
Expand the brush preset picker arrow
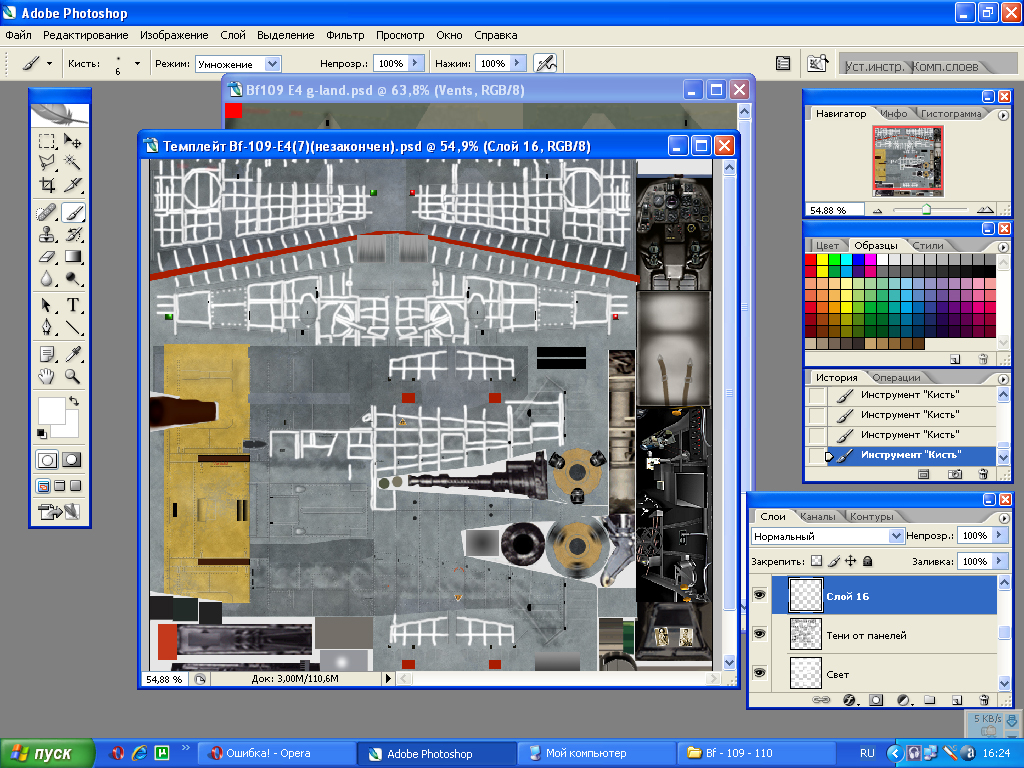point(137,63)
